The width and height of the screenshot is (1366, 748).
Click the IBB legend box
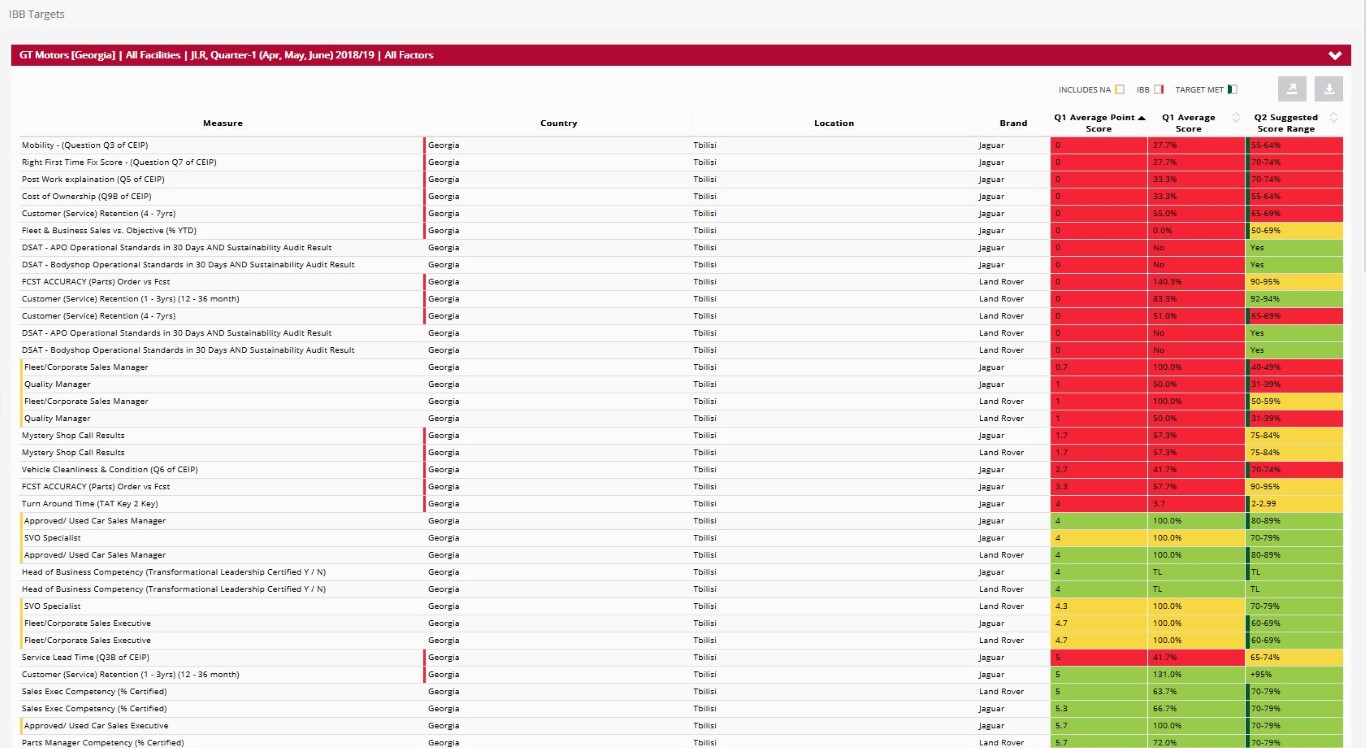point(1159,90)
